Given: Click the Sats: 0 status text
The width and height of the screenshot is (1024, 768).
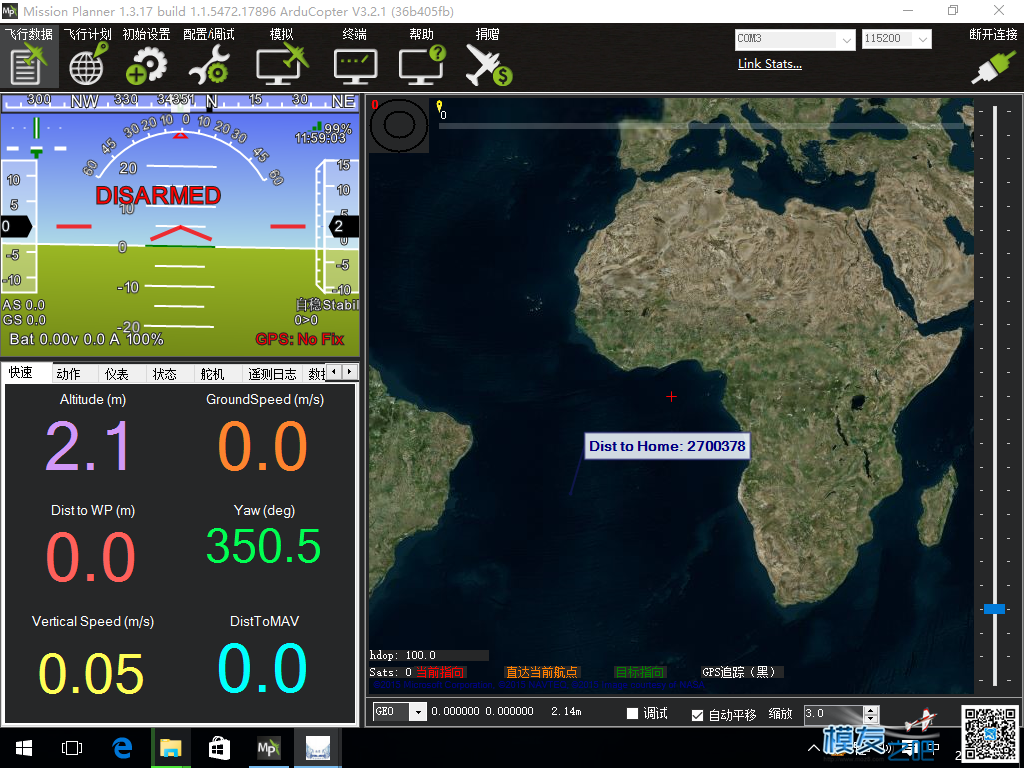Looking at the screenshot, I should 391,672.
